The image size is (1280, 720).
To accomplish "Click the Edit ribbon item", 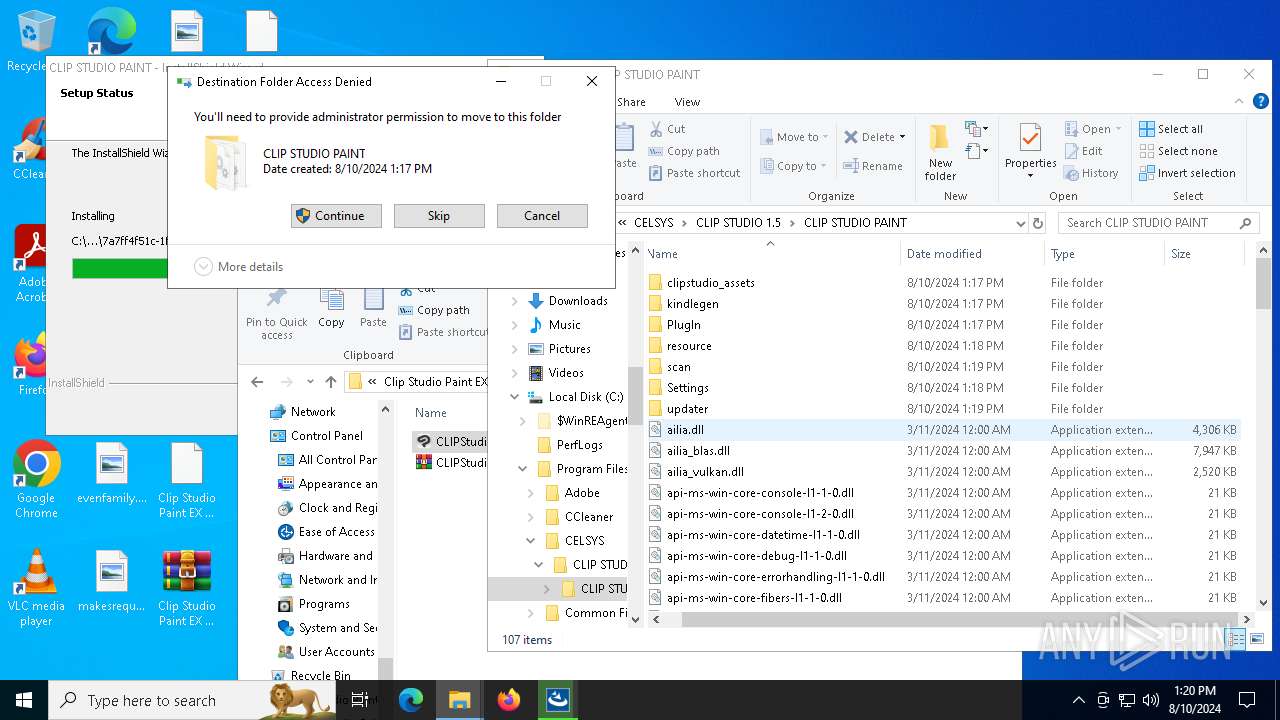I will pyautogui.click(x=1084, y=151).
